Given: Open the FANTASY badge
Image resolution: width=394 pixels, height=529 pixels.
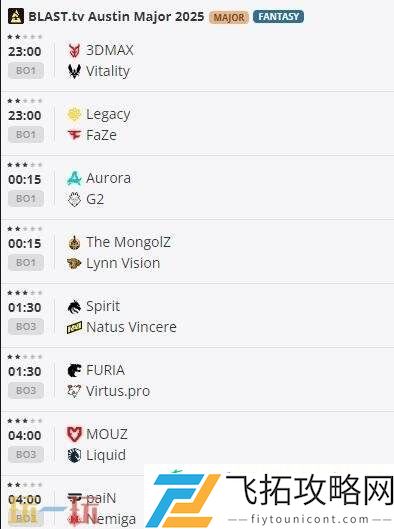Looking at the screenshot, I should pyautogui.click(x=278, y=17).
